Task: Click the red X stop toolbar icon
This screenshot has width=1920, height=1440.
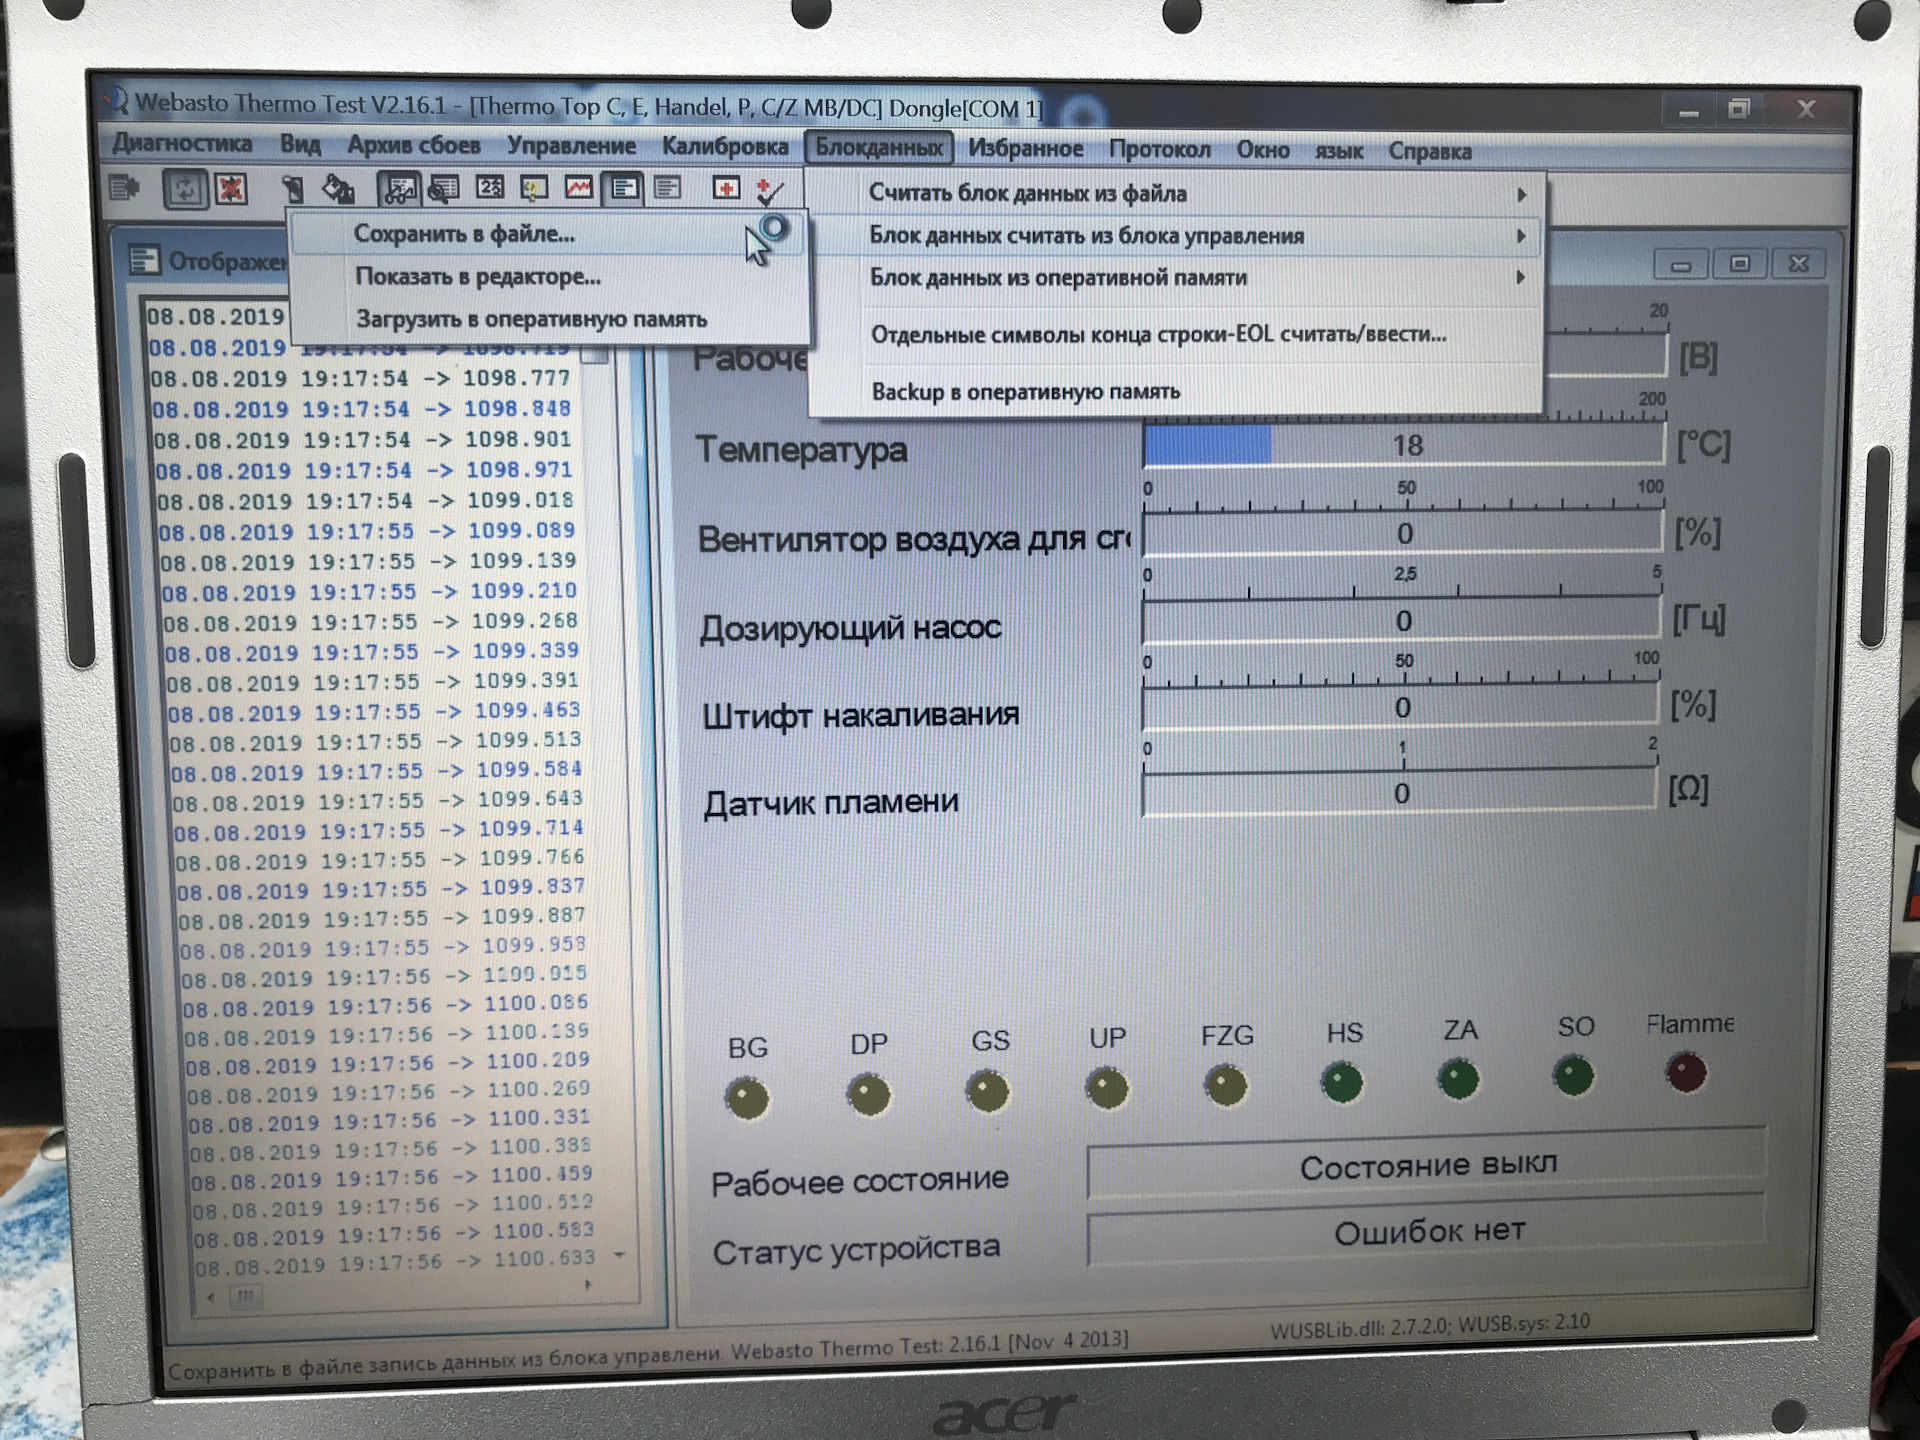Action: 232,188
